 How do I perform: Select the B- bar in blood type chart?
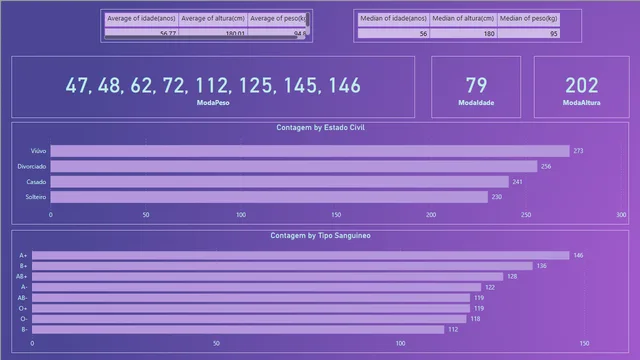238,329
